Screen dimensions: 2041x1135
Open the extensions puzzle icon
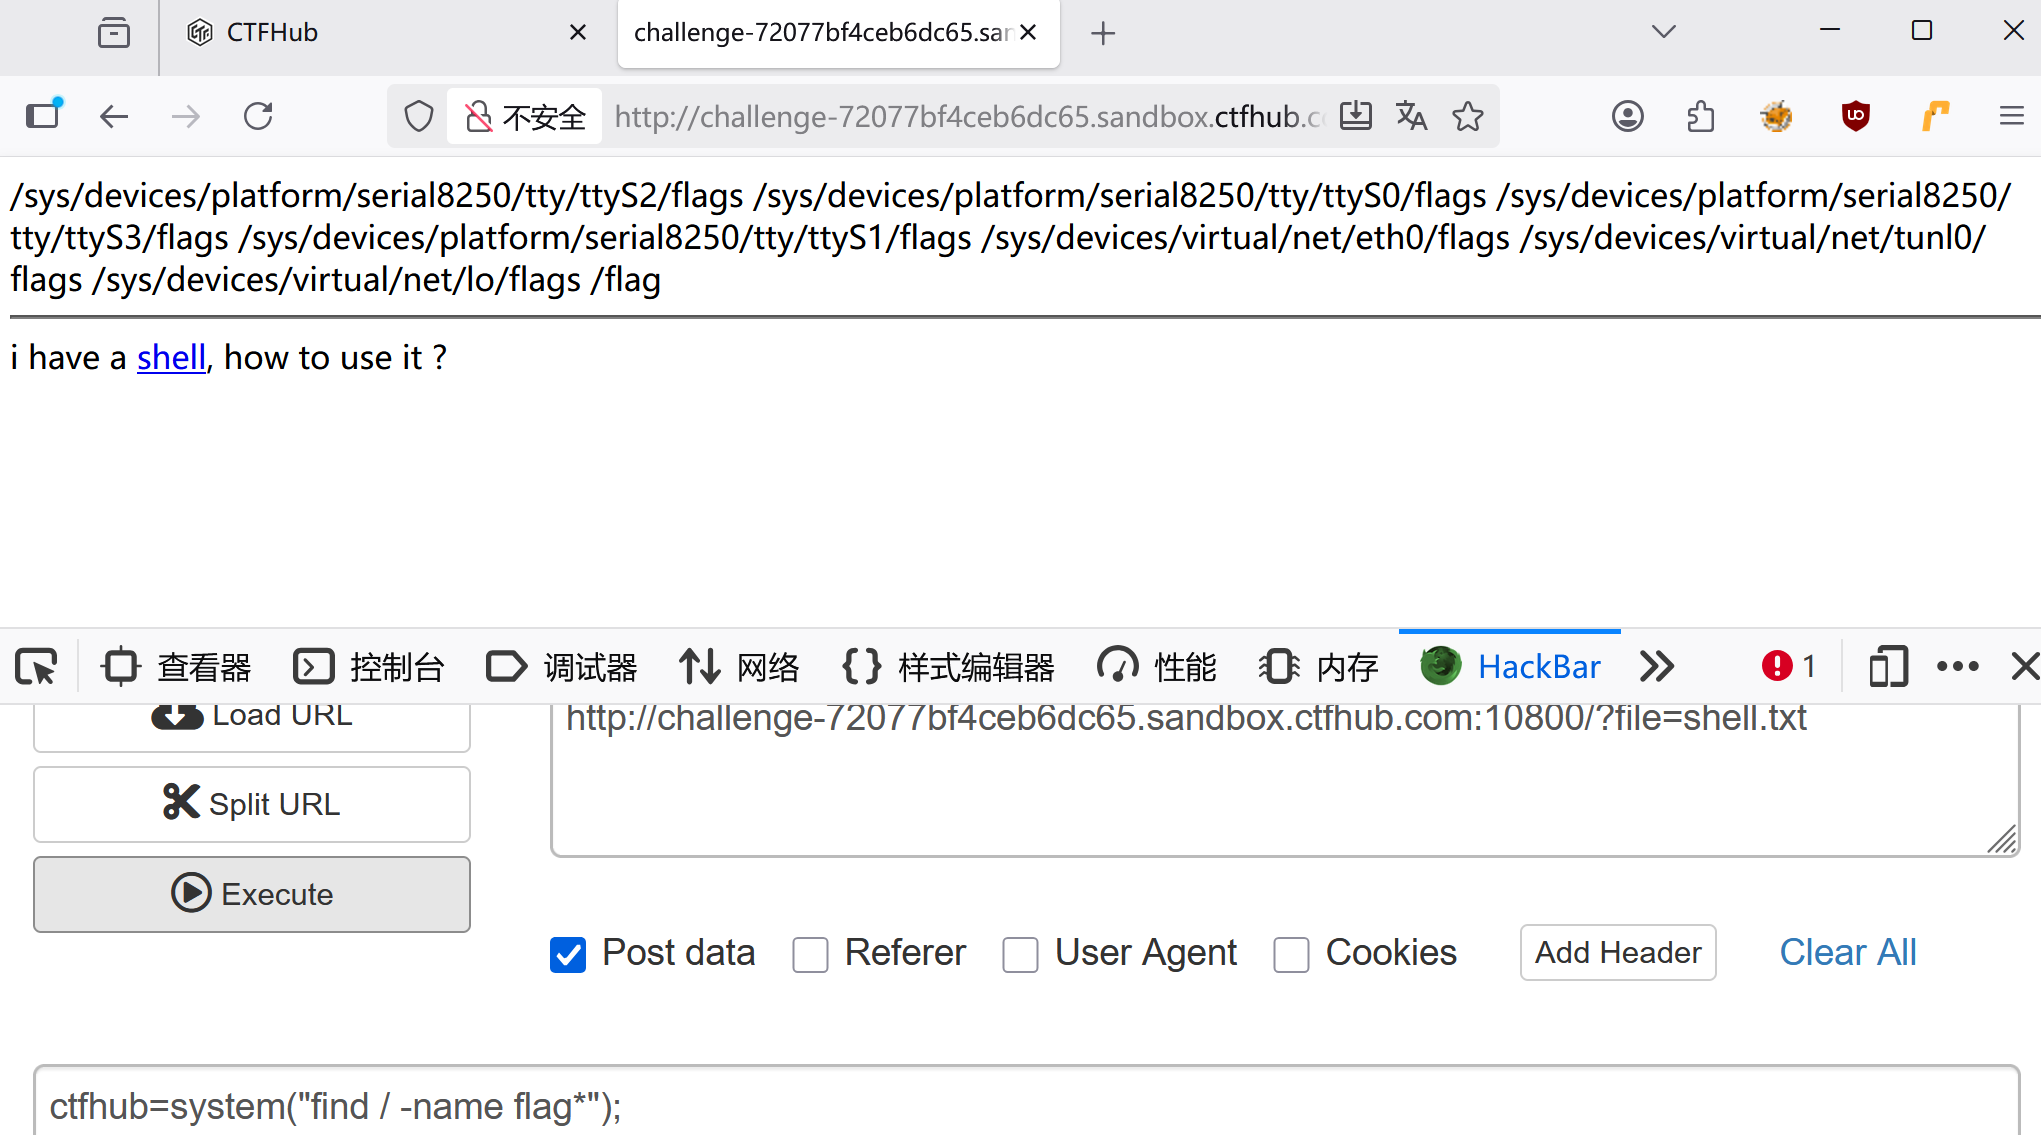click(1700, 117)
